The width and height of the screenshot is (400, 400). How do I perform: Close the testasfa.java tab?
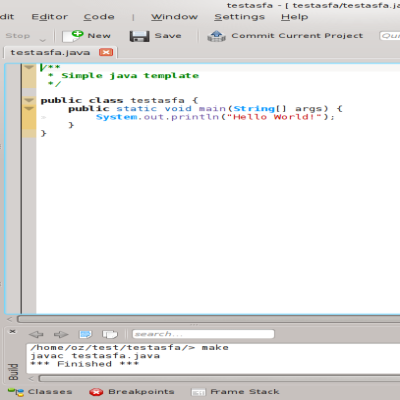tap(106, 52)
